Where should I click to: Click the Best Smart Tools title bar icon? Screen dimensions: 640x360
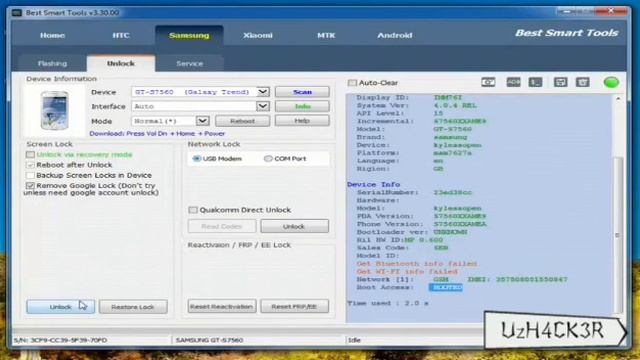click(x=17, y=13)
